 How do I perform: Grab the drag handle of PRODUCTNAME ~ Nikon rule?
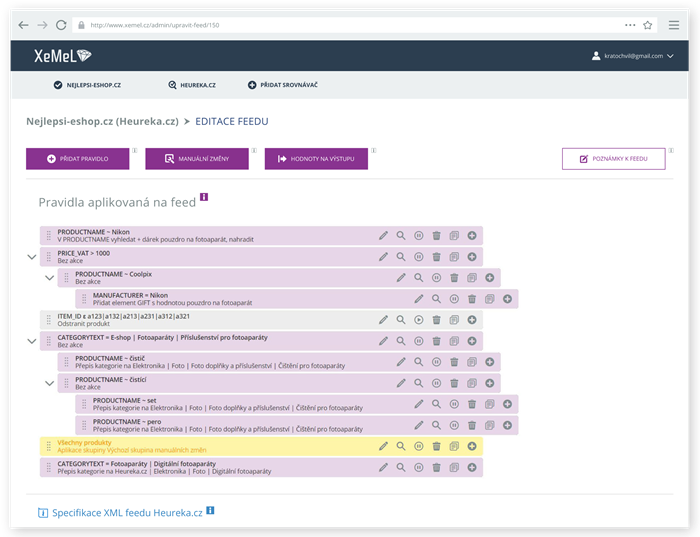click(49, 236)
